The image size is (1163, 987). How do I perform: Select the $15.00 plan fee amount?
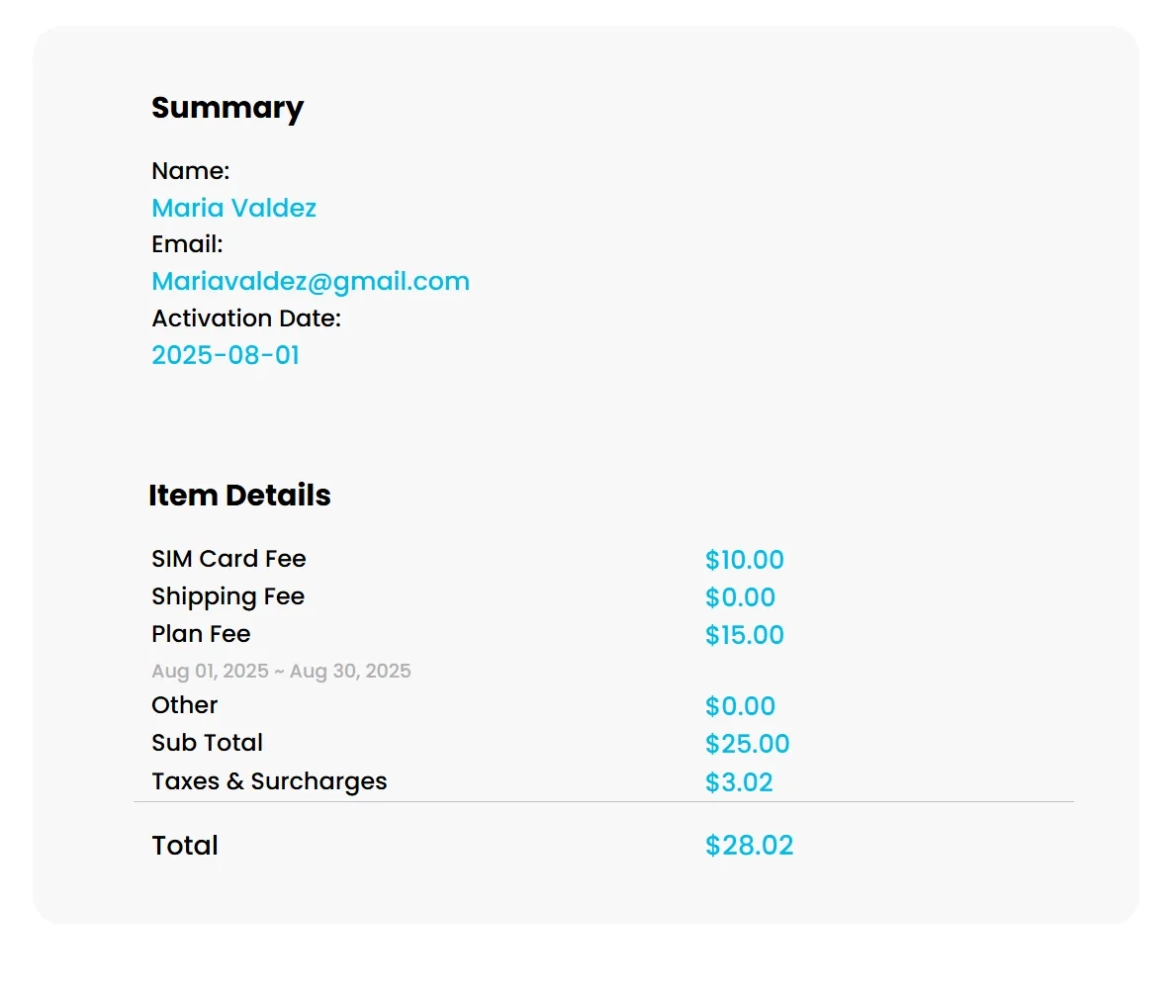tap(744, 635)
